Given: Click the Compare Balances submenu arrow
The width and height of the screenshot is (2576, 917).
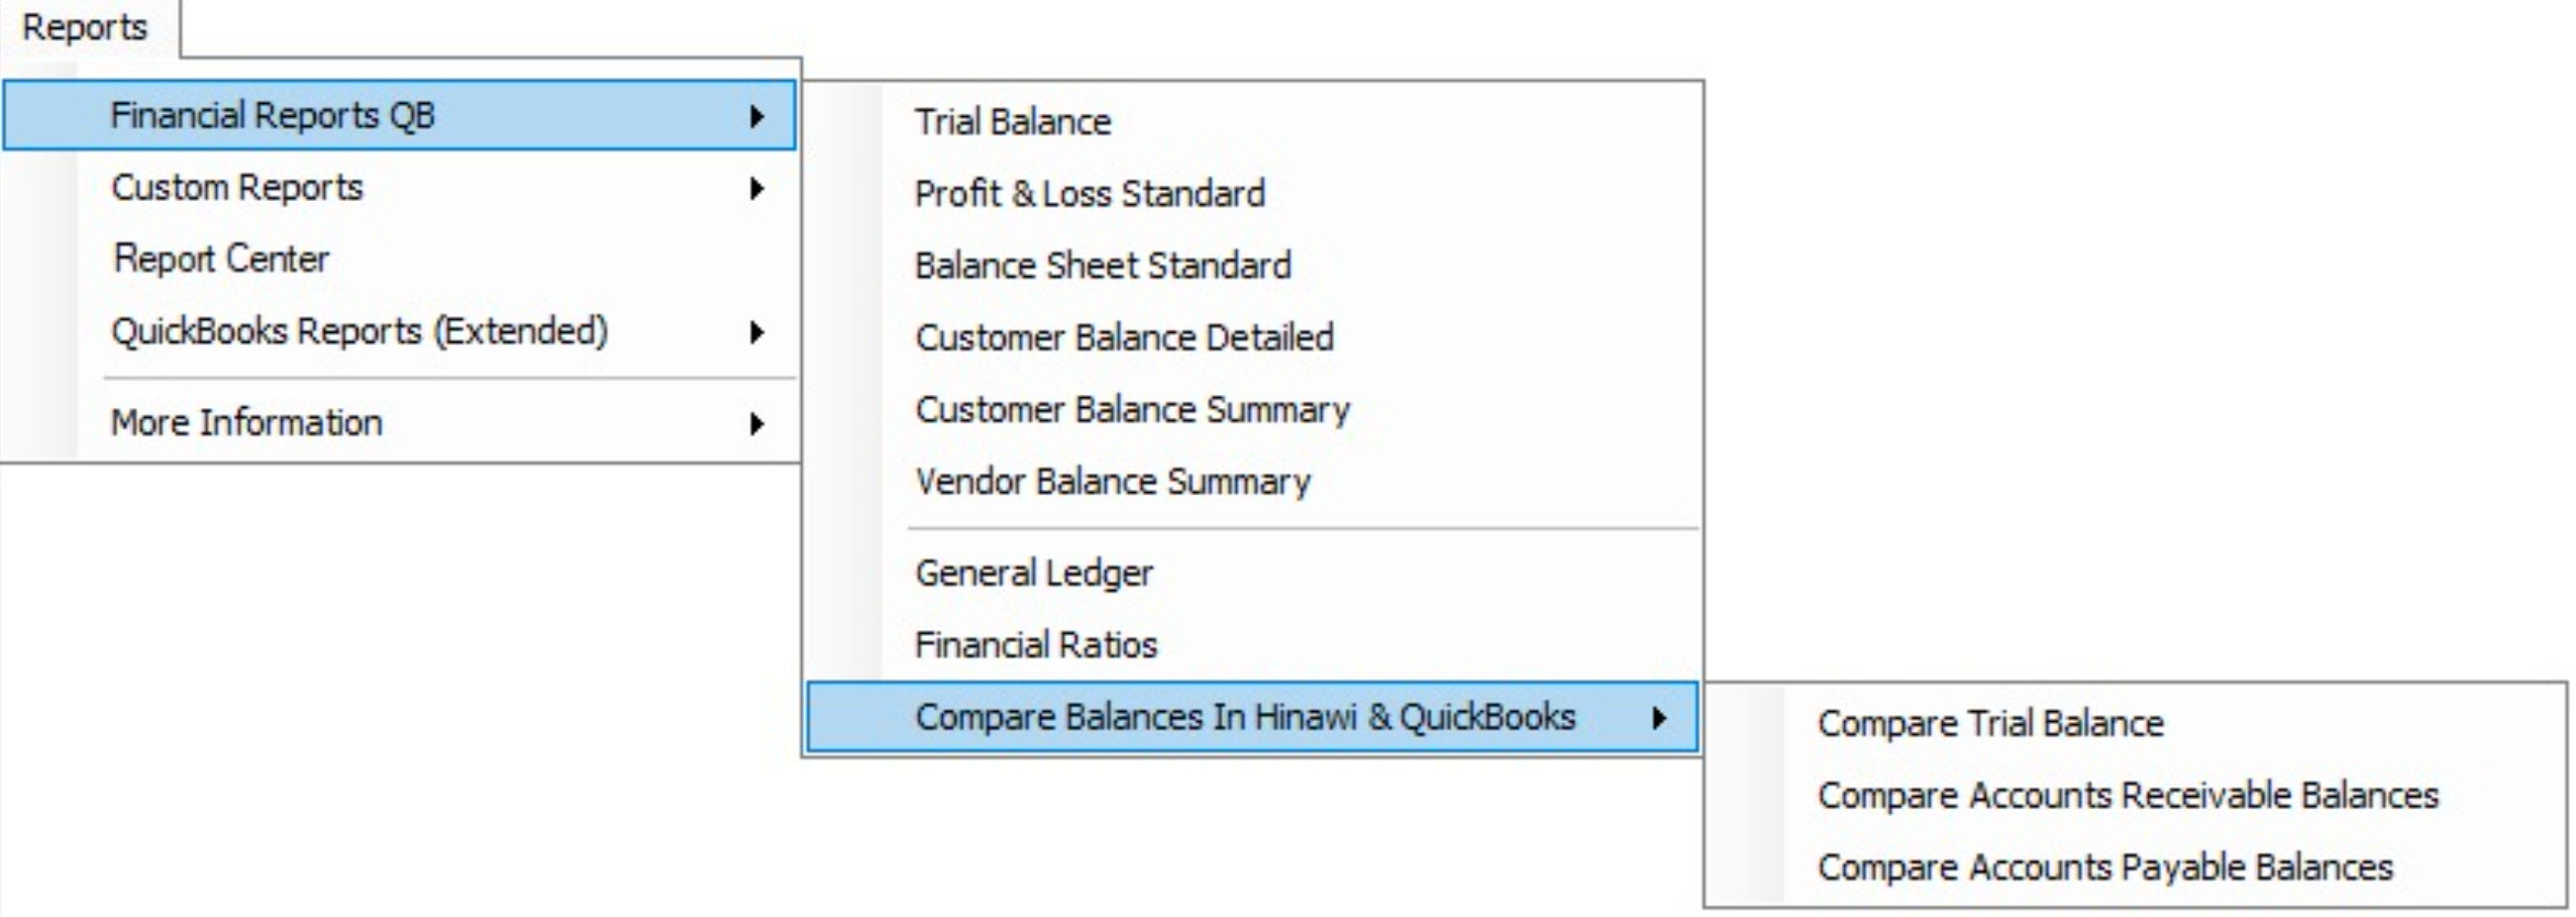Looking at the screenshot, I should pyautogui.click(x=1659, y=718).
